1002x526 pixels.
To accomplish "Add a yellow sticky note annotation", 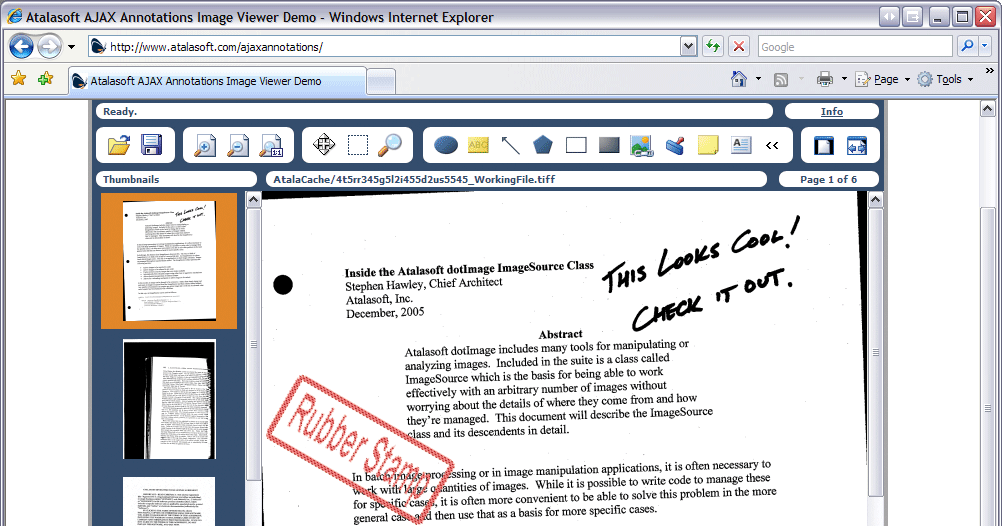I will pyautogui.click(x=708, y=145).
